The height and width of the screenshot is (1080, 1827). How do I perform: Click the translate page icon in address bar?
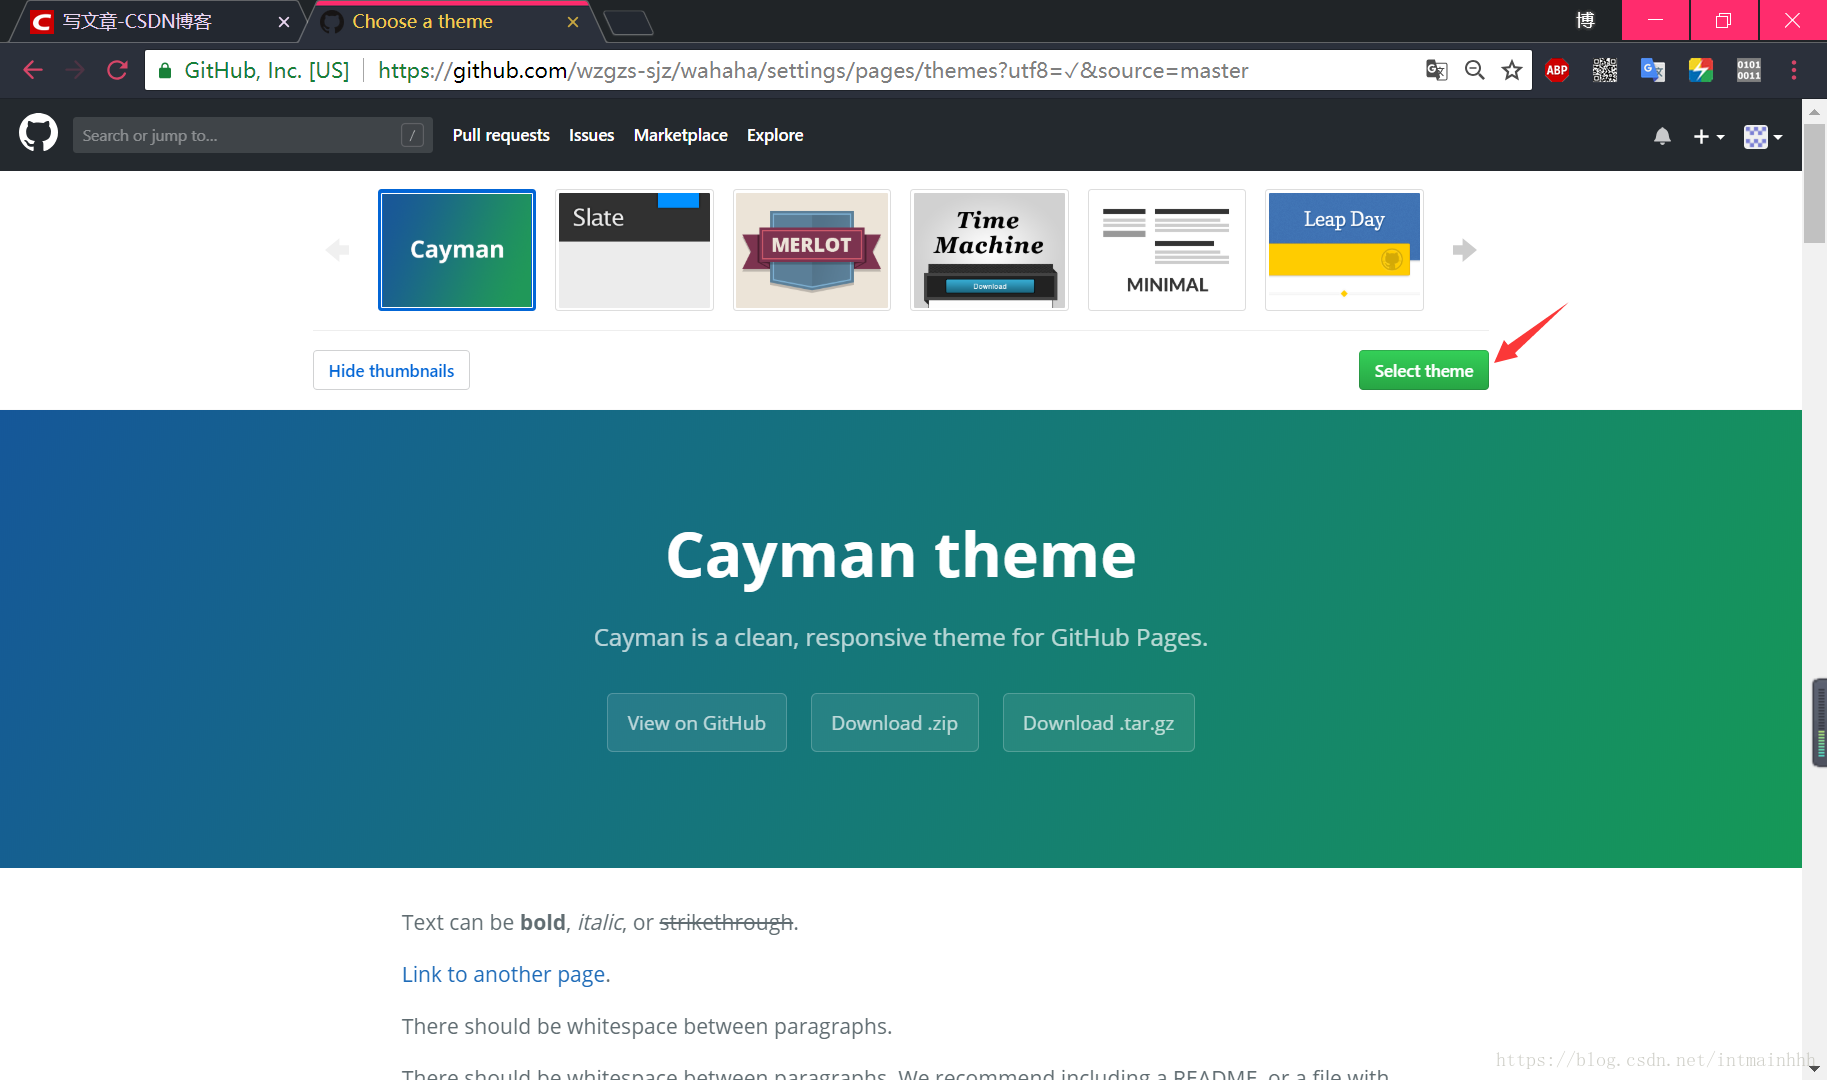click(1437, 70)
